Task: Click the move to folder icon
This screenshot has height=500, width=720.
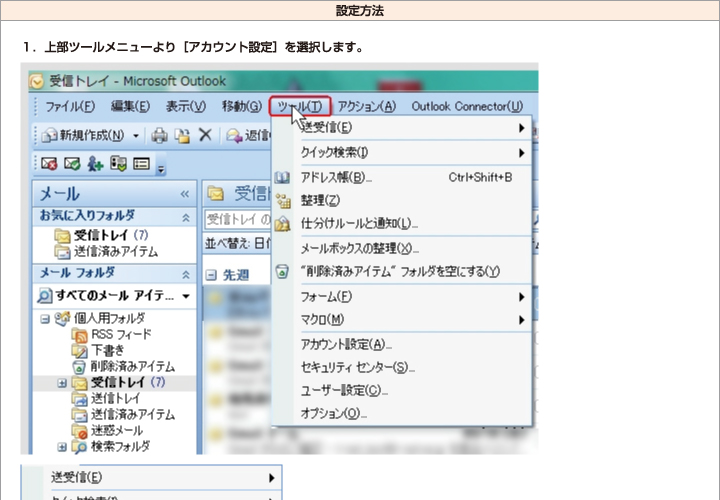Action: pyautogui.click(x=182, y=135)
